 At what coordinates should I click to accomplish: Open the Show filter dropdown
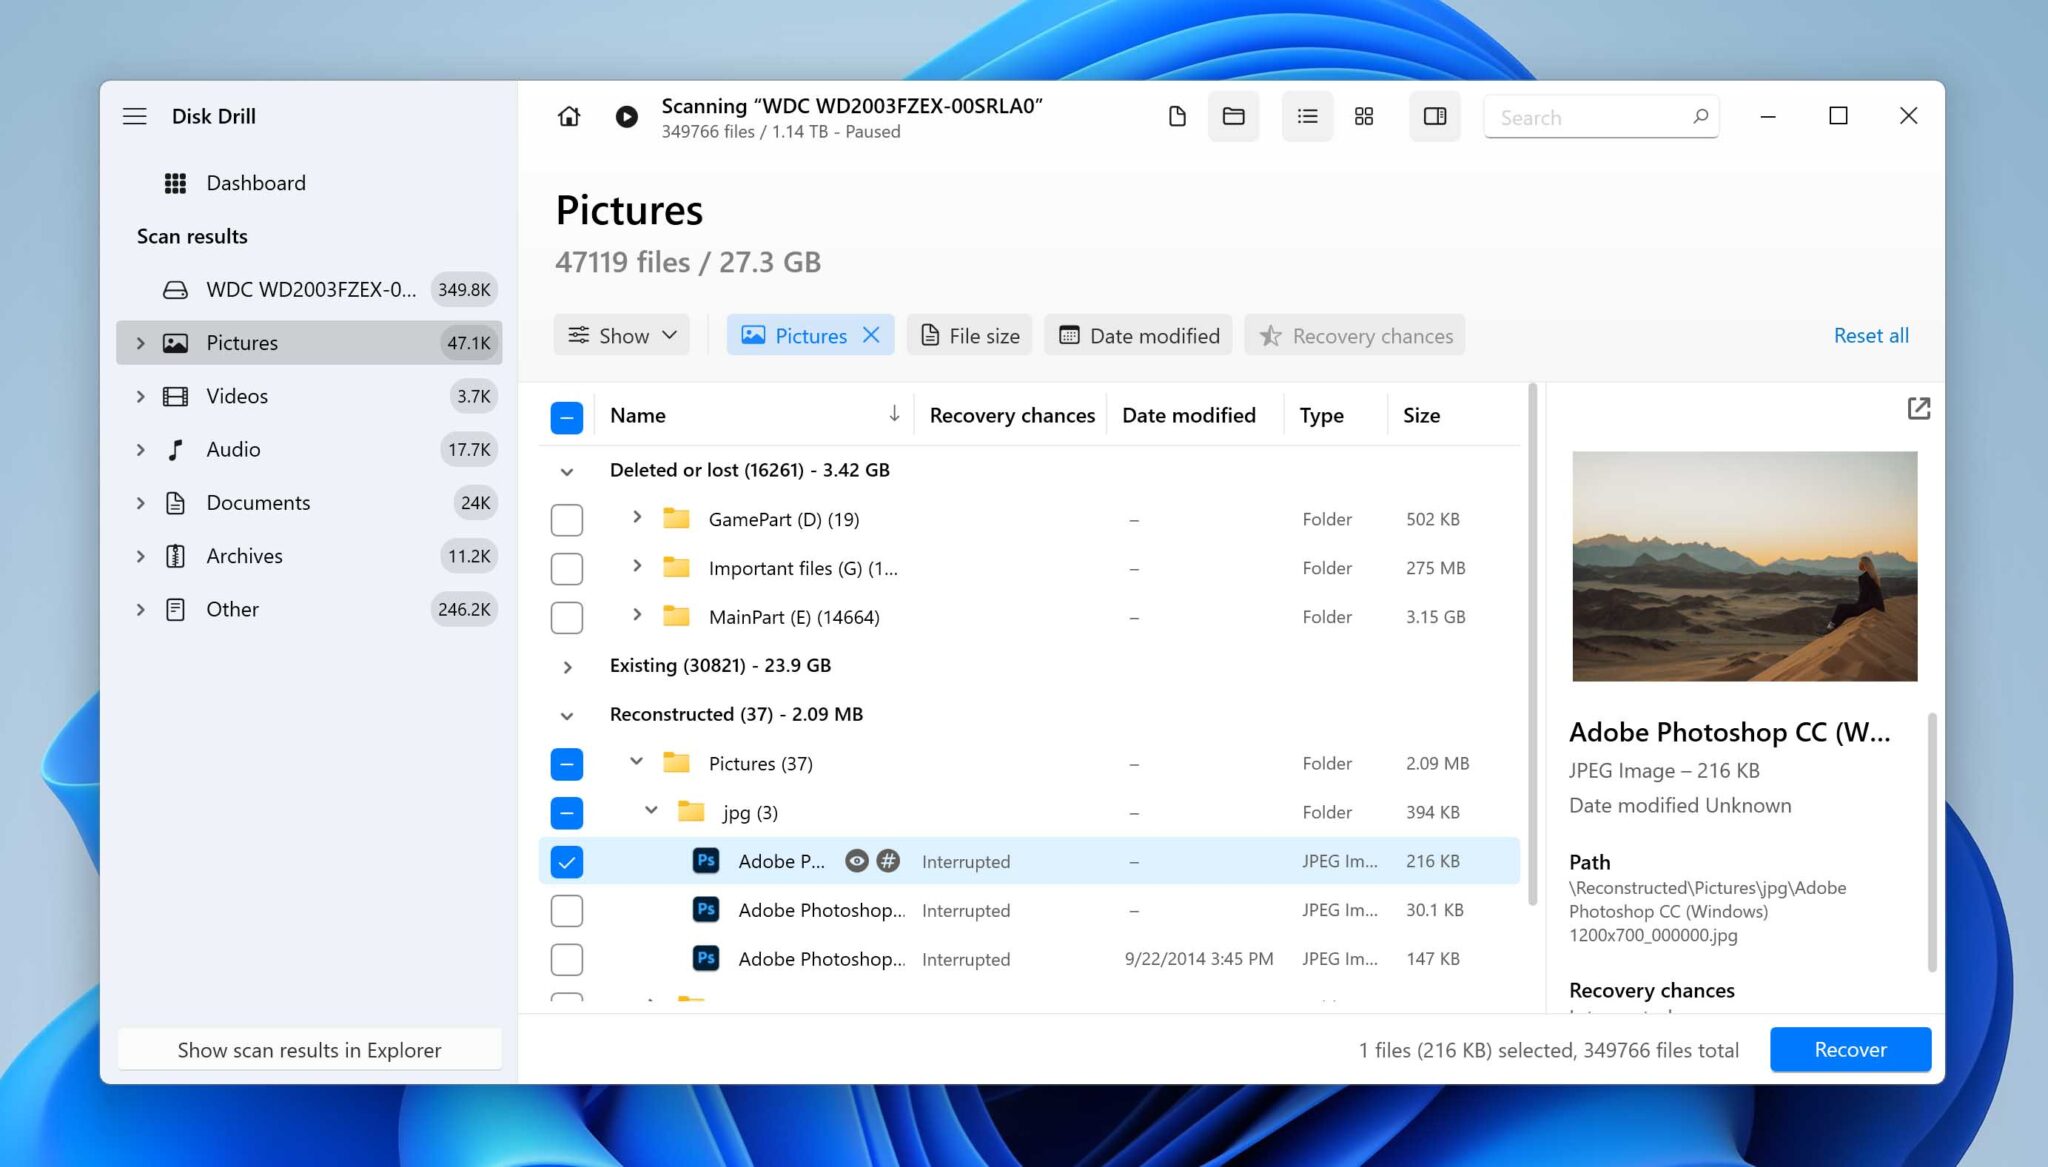pyautogui.click(x=621, y=335)
